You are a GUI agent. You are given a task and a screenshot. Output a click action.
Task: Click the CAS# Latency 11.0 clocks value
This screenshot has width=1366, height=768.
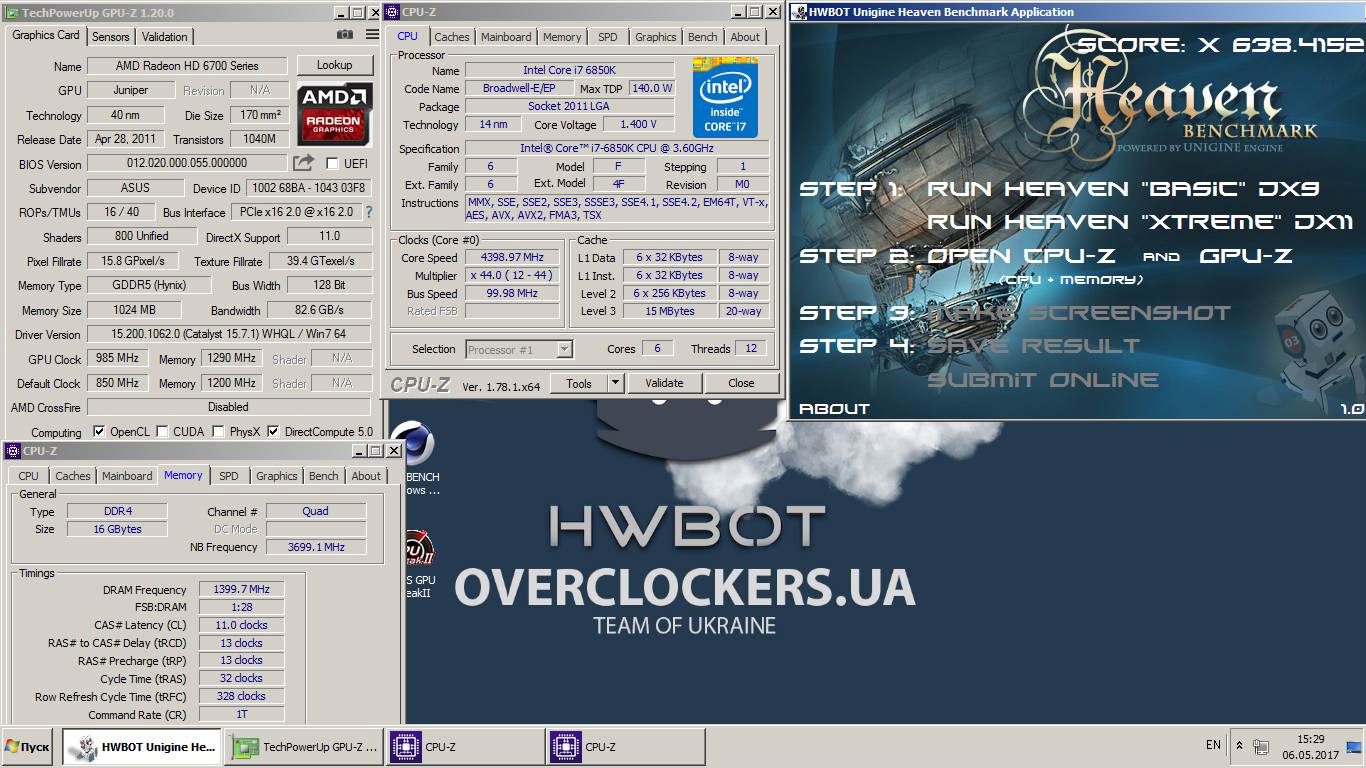(x=241, y=625)
